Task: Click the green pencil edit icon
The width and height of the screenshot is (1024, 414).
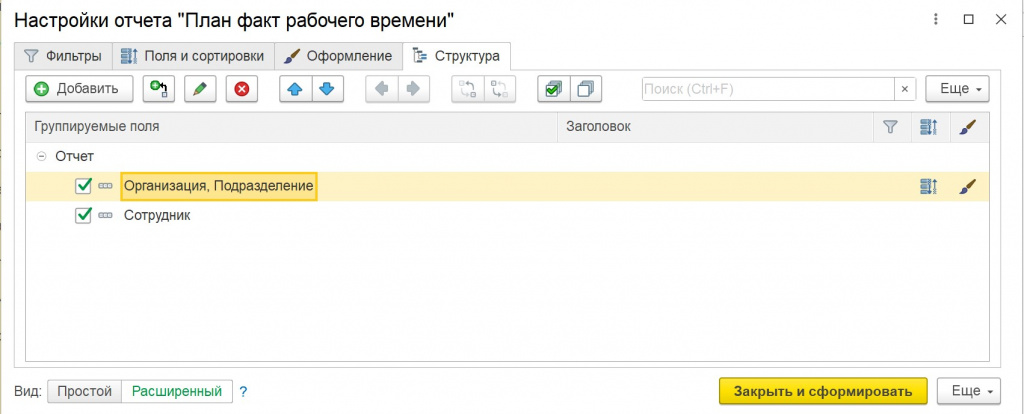Action: [x=200, y=89]
